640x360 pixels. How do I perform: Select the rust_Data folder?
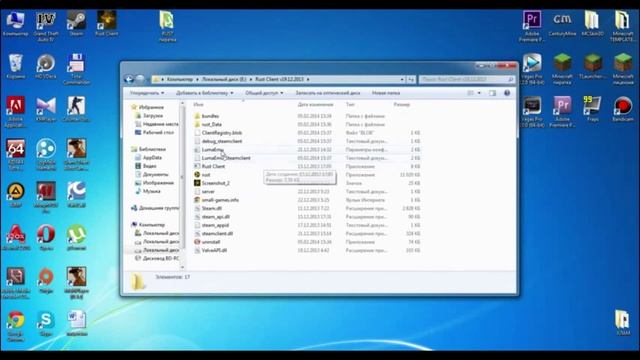(208, 124)
